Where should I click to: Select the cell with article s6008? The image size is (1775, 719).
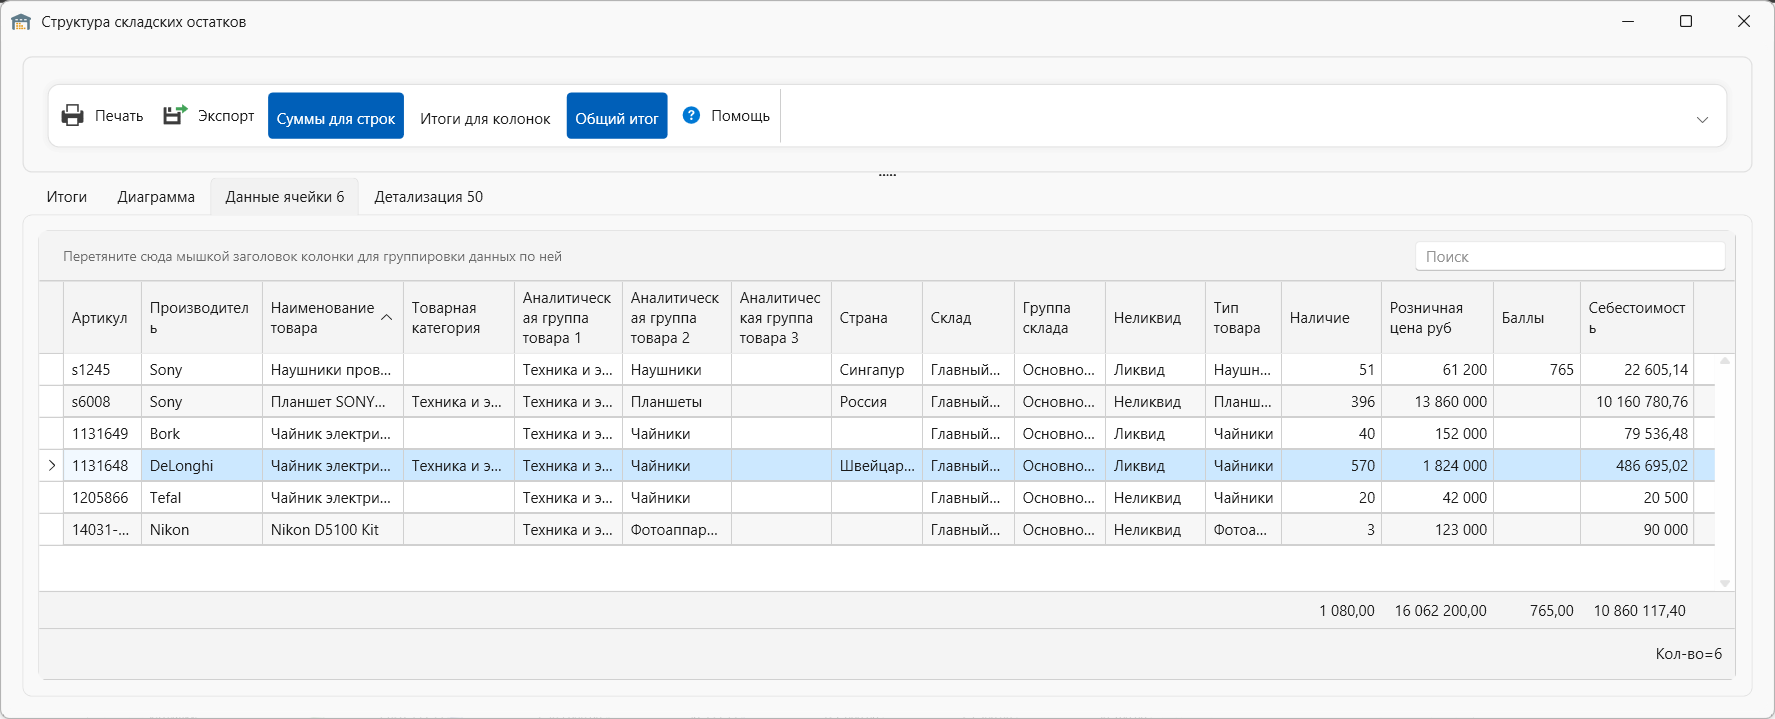102,402
